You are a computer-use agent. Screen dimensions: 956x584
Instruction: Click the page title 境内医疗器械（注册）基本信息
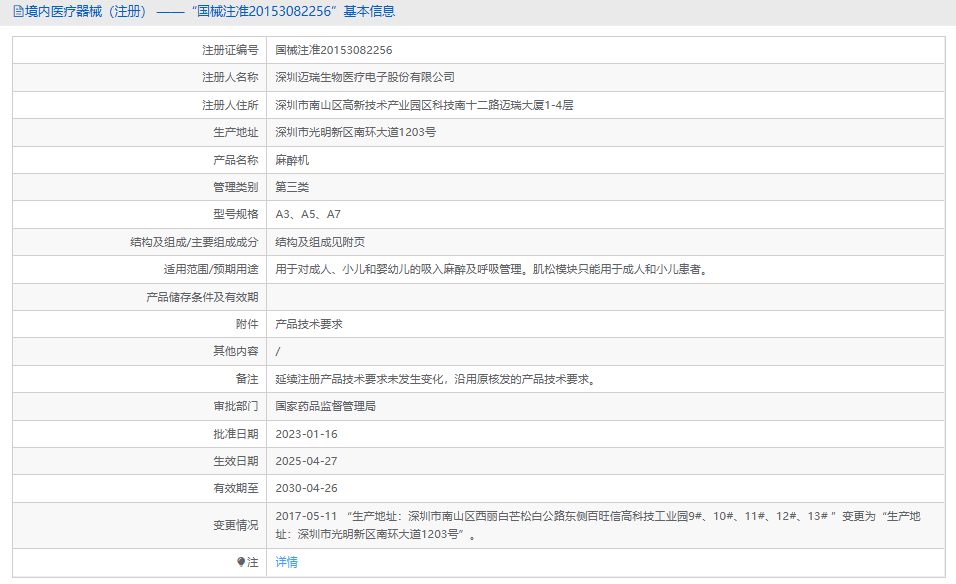210,12
